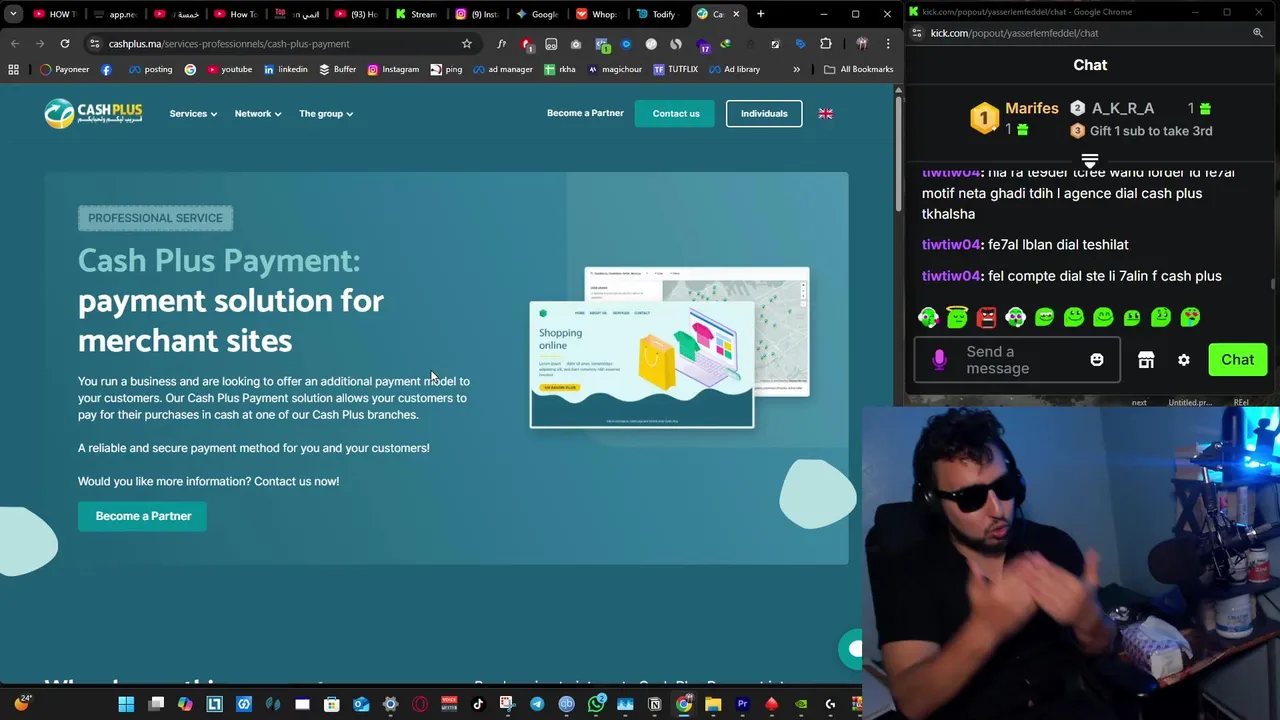Open the Ad library bookmark

(734, 70)
